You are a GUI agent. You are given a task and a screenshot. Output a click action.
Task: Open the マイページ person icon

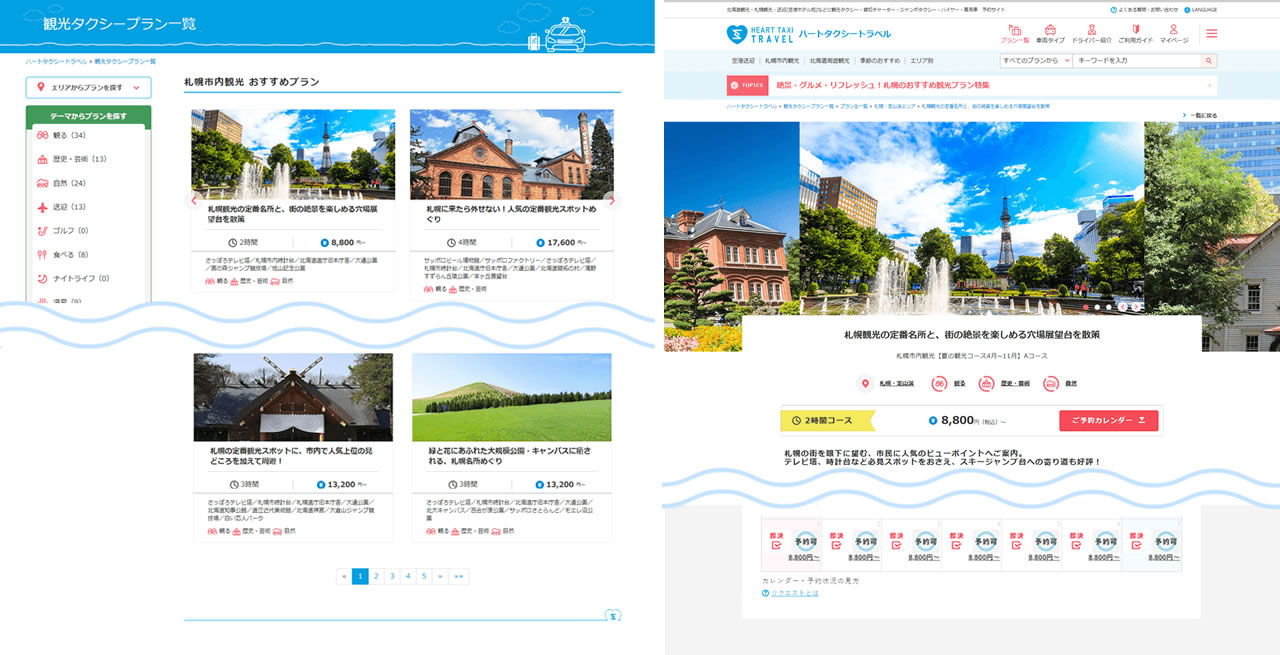tap(1174, 34)
